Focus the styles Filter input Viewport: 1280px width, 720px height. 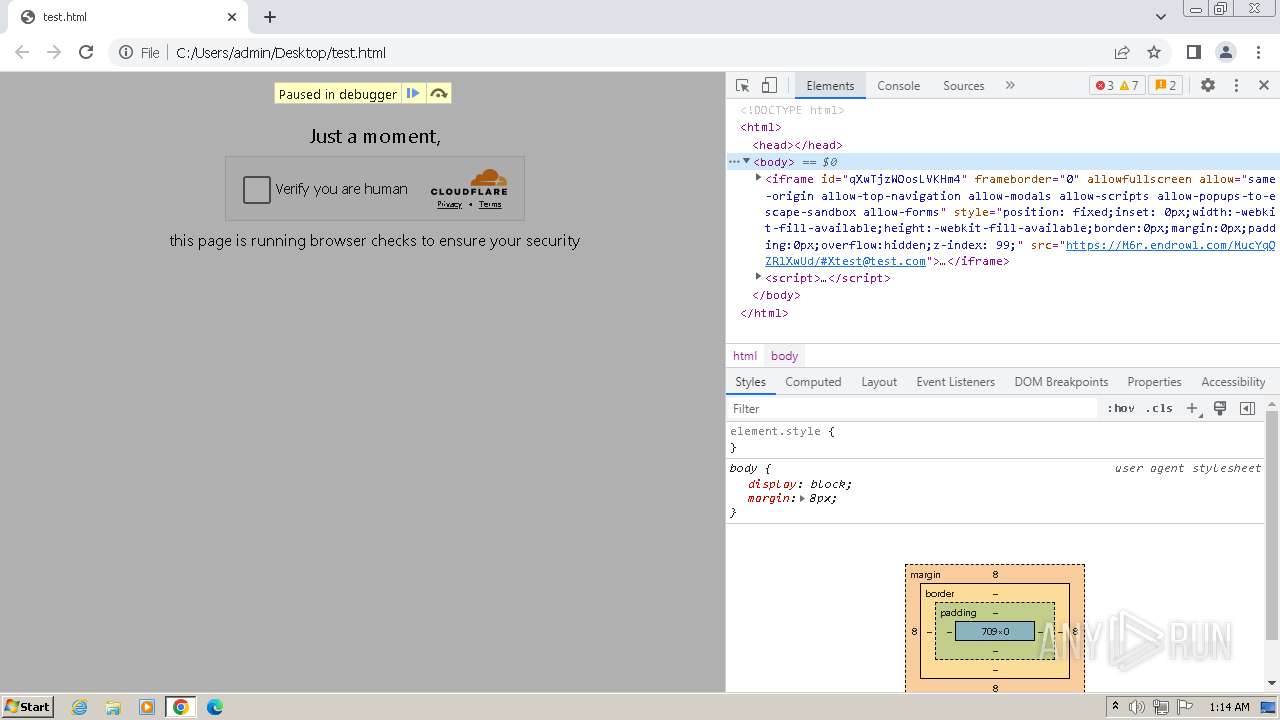point(912,408)
